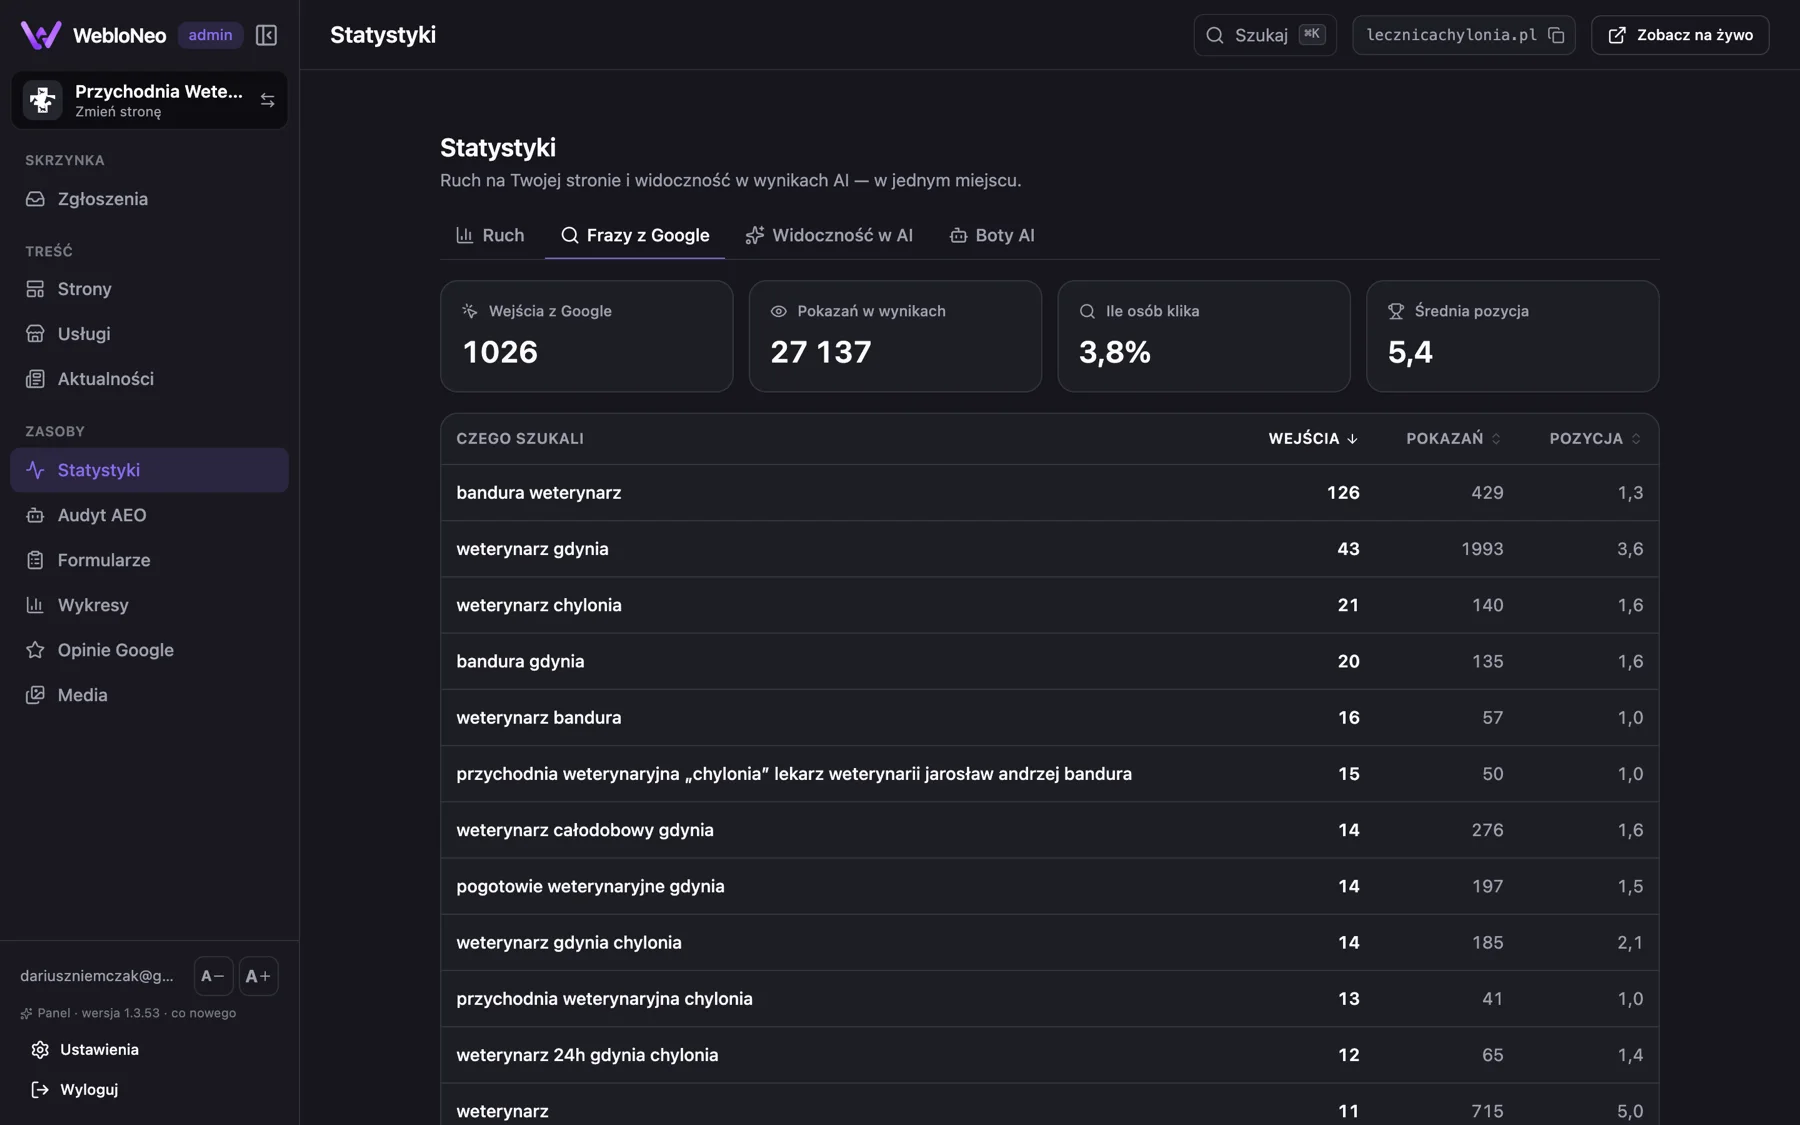Increase font size with A+ button
The width and height of the screenshot is (1800, 1125).
point(258,976)
